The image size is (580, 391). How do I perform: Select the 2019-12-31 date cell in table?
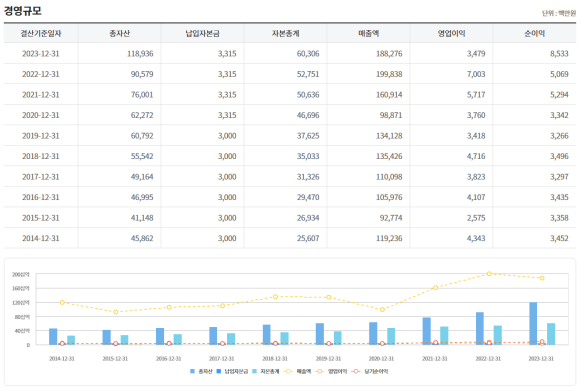(x=41, y=136)
